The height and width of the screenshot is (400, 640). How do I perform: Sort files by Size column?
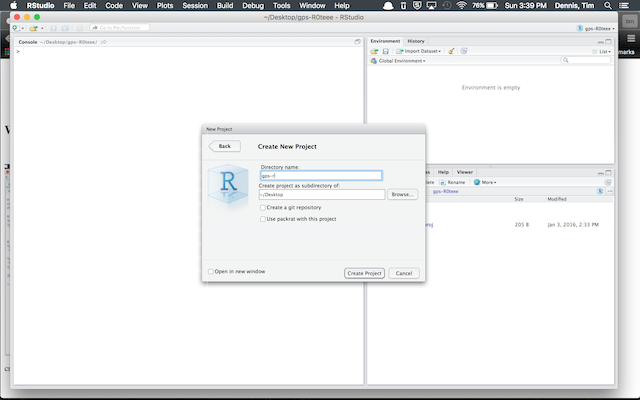(x=519, y=199)
